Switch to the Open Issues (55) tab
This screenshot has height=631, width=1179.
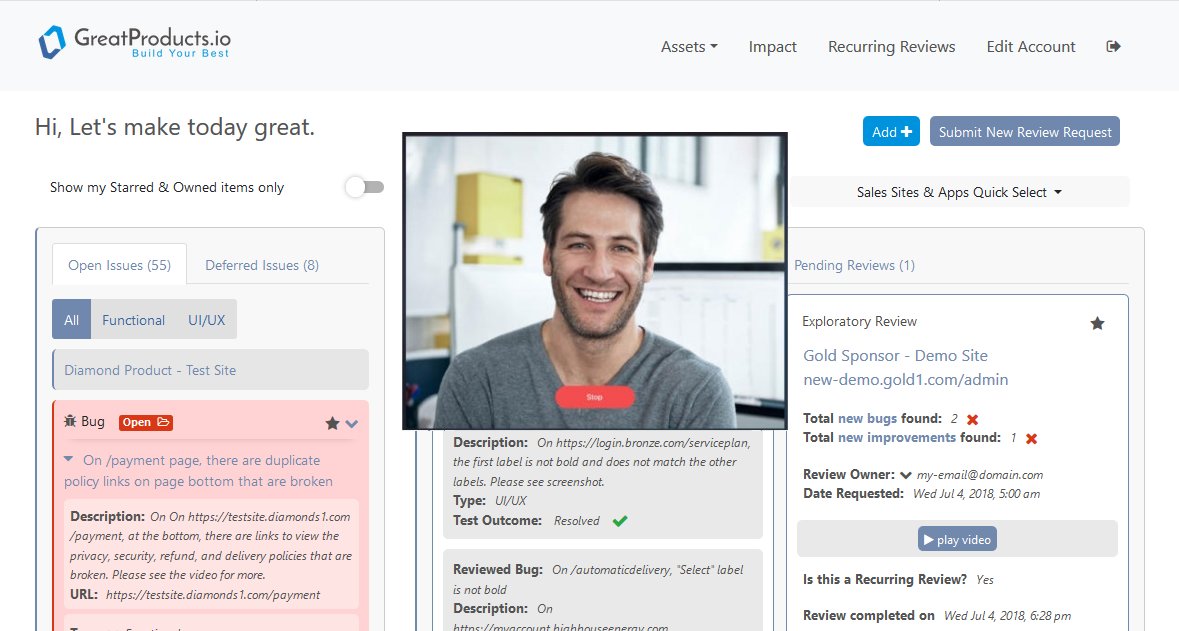[120, 265]
